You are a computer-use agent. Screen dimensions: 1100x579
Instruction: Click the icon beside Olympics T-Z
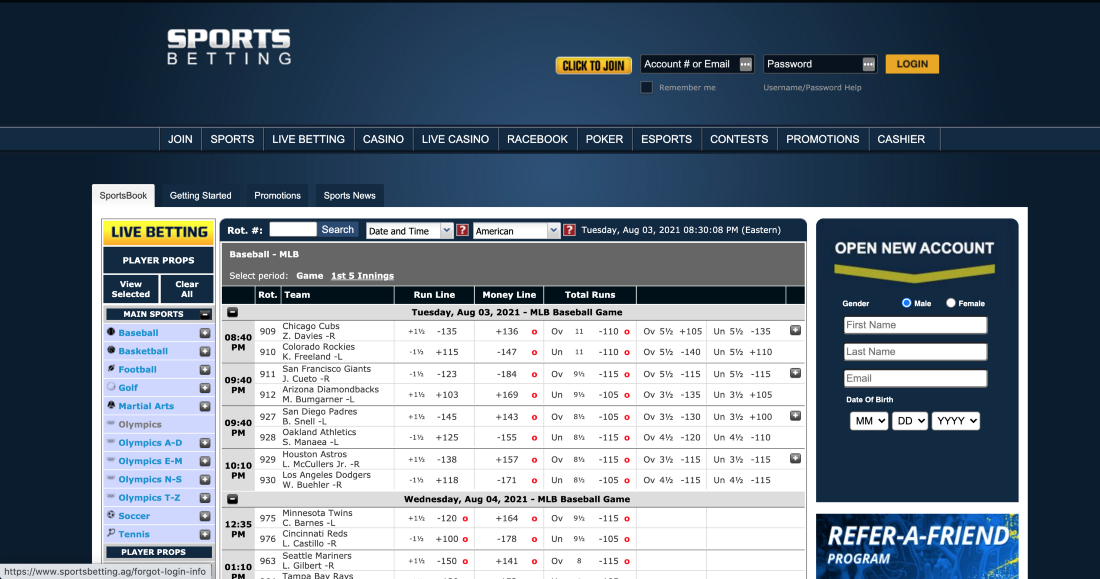(x=111, y=497)
